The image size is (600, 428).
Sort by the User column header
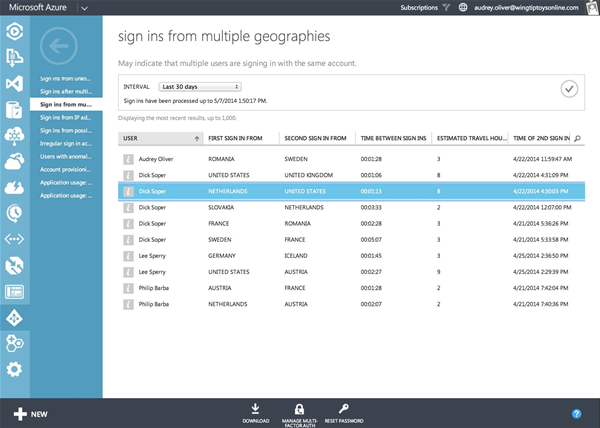pos(160,138)
